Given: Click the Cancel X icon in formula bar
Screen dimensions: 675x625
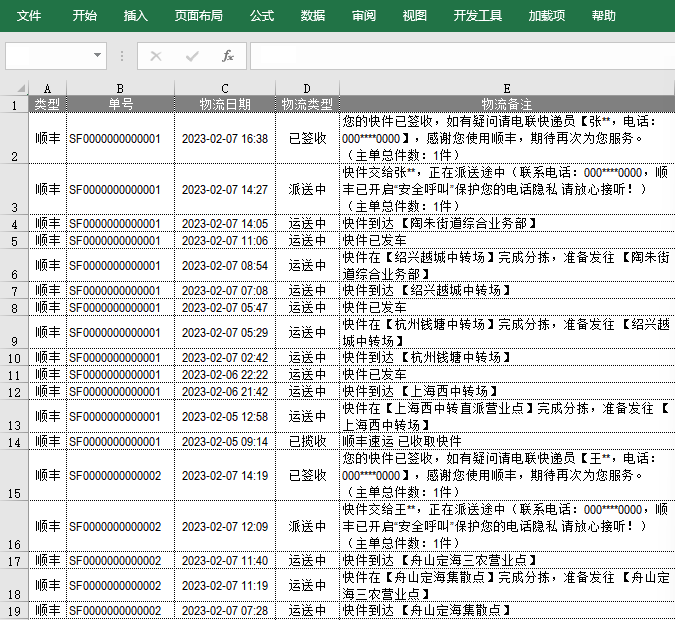Looking at the screenshot, I should 156,56.
